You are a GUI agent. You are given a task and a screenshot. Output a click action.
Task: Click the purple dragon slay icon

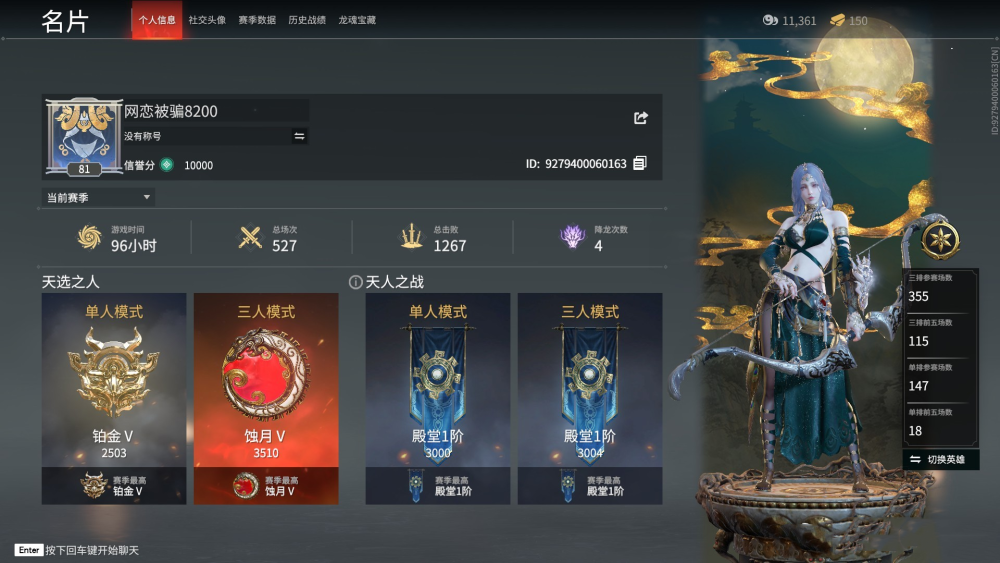pyautogui.click(x=572, y=237)
